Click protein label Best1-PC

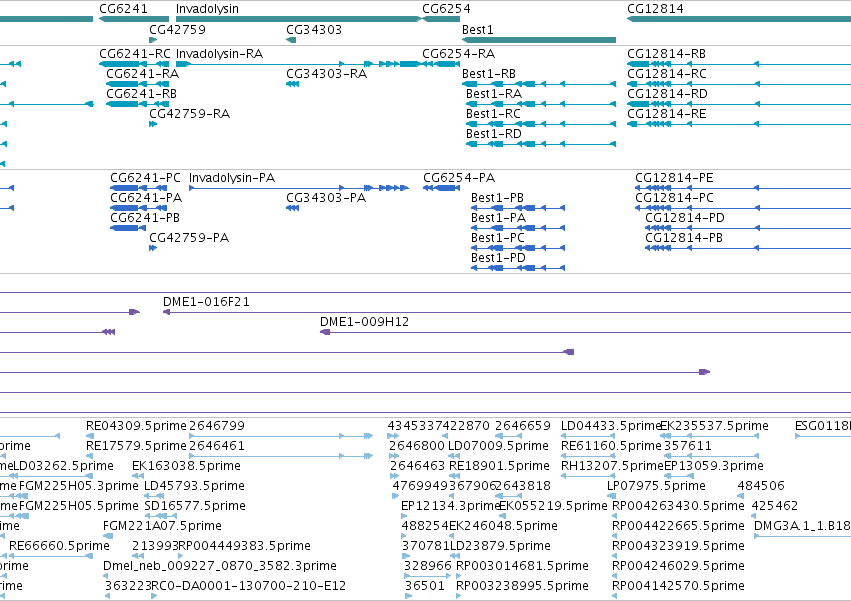[498, 238]
